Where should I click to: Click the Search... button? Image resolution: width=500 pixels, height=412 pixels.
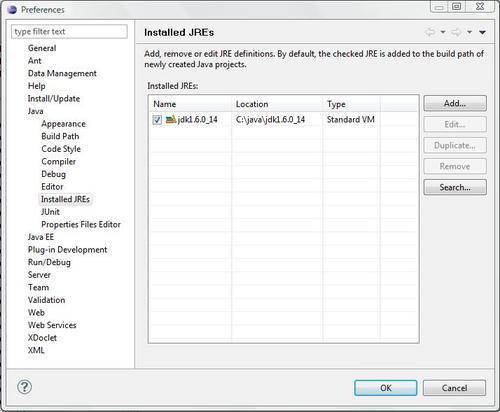tap(455, 187)
